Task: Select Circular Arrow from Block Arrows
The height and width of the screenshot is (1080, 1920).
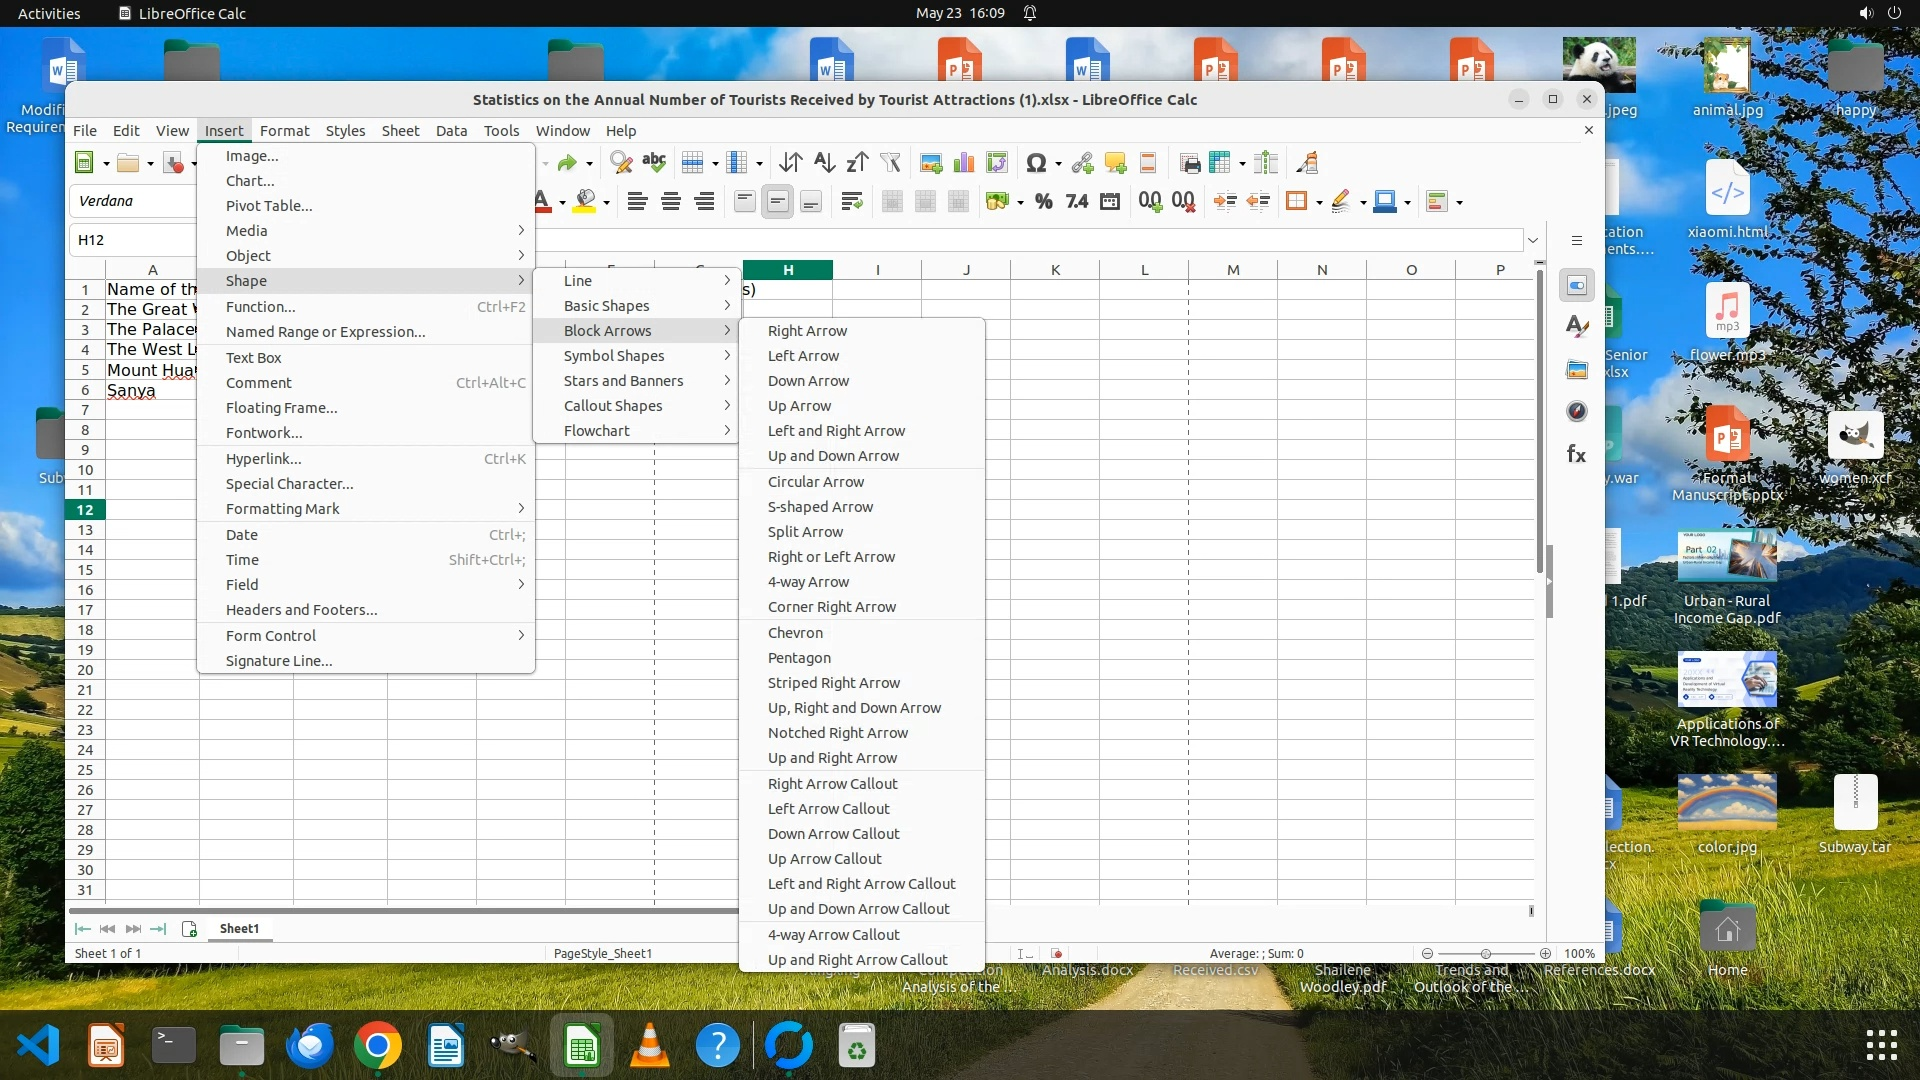Action: pyautogui.click(x=815, y=482)
